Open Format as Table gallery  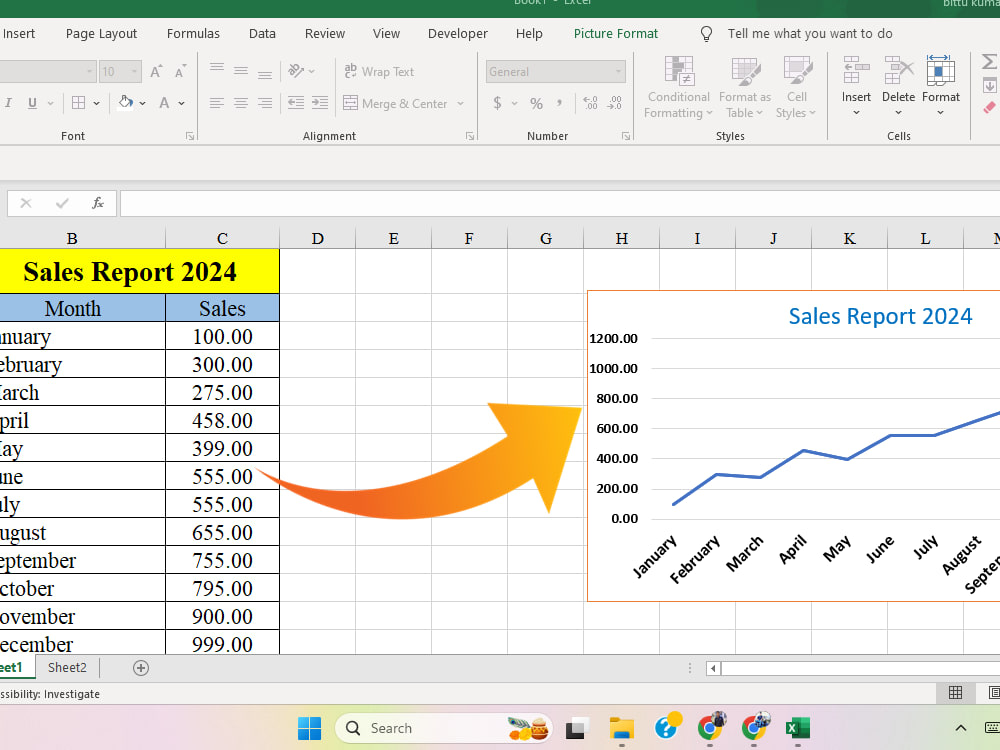(x=744, y=87)
